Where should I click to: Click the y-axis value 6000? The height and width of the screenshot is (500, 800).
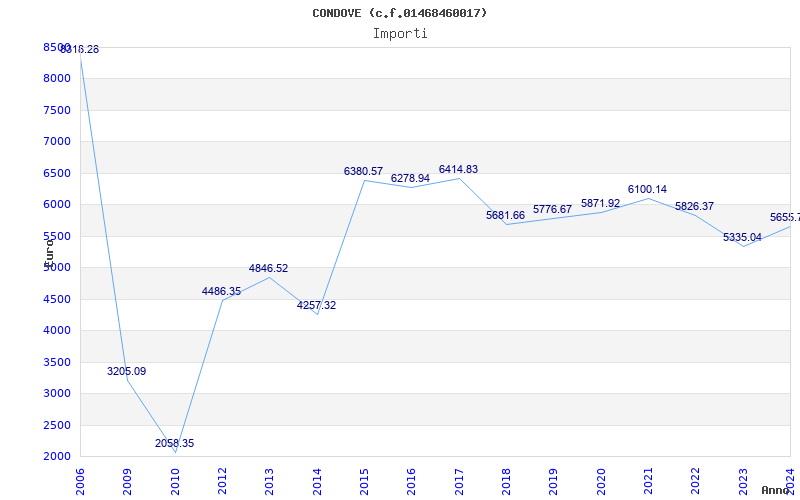pyautogui.click(x=57, y=205)
